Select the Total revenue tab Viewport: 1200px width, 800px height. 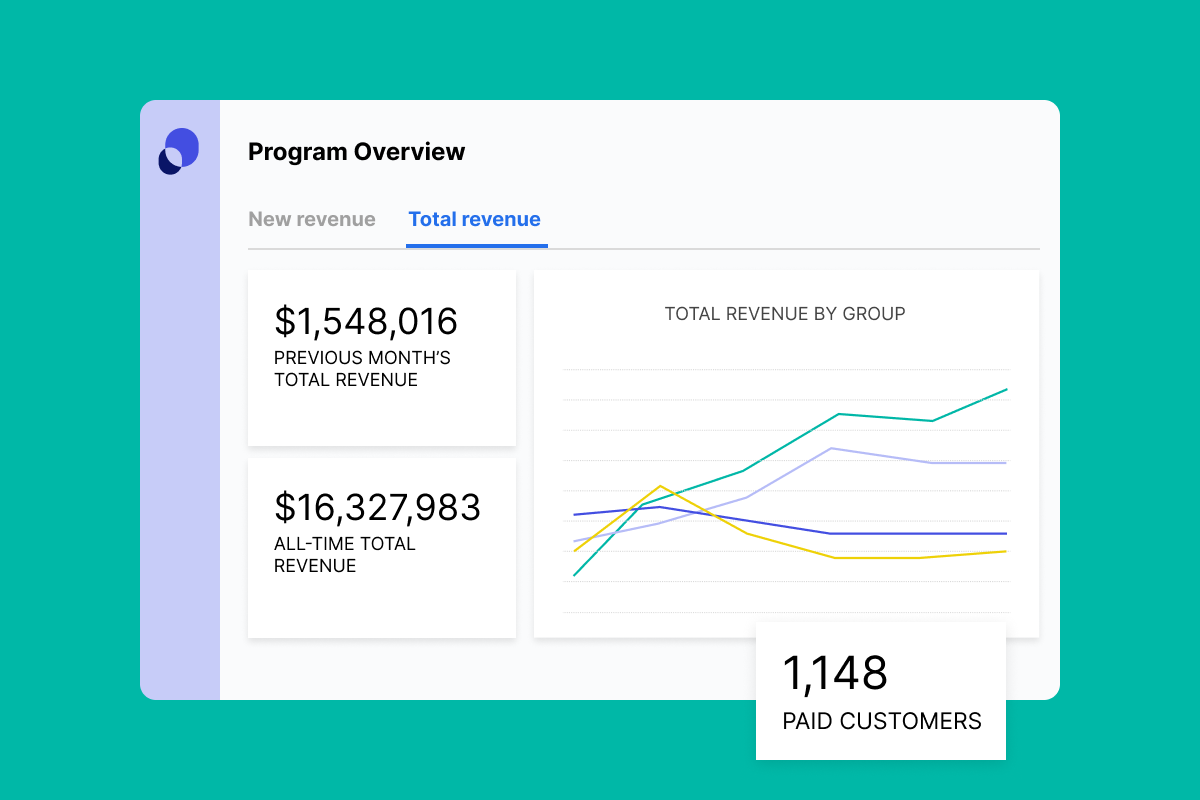tap(475, 219)
